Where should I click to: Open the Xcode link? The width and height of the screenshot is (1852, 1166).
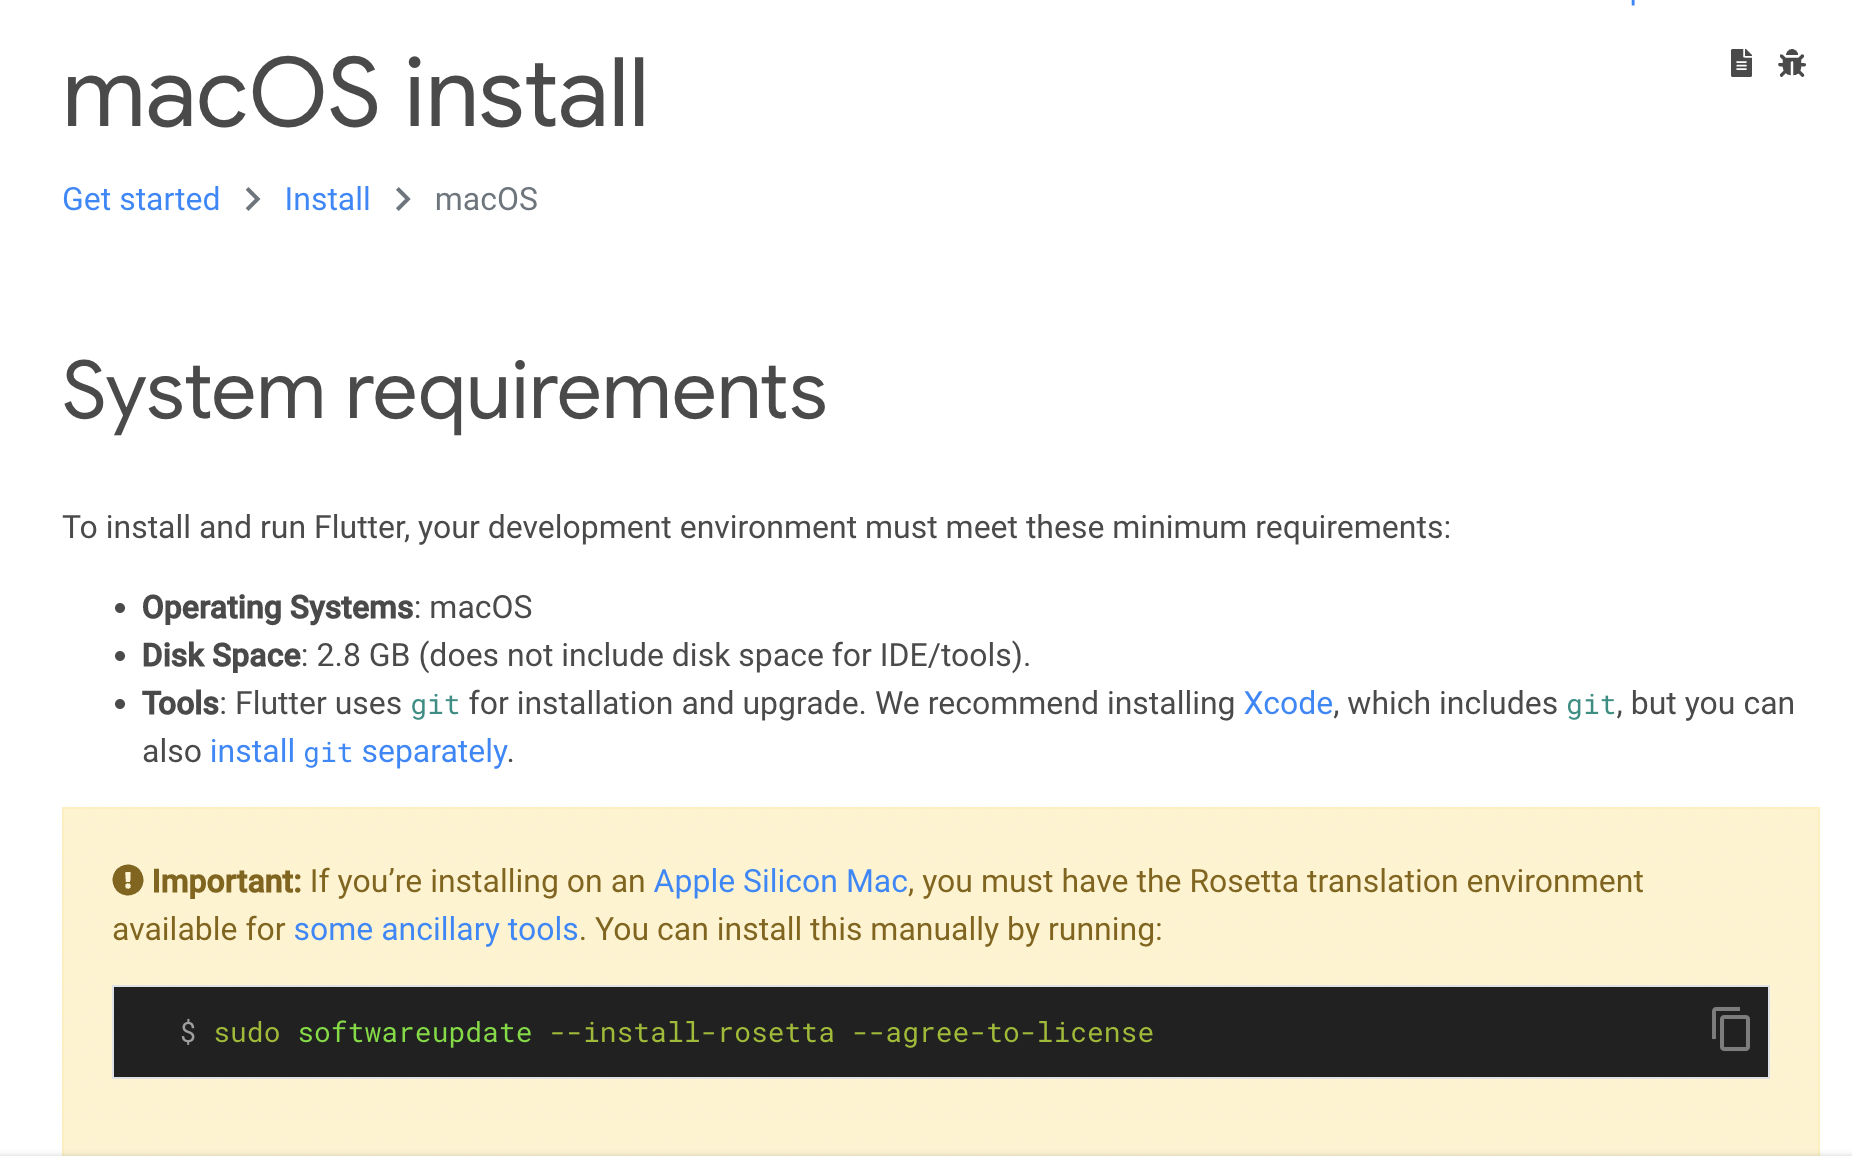click(1288, 703)
